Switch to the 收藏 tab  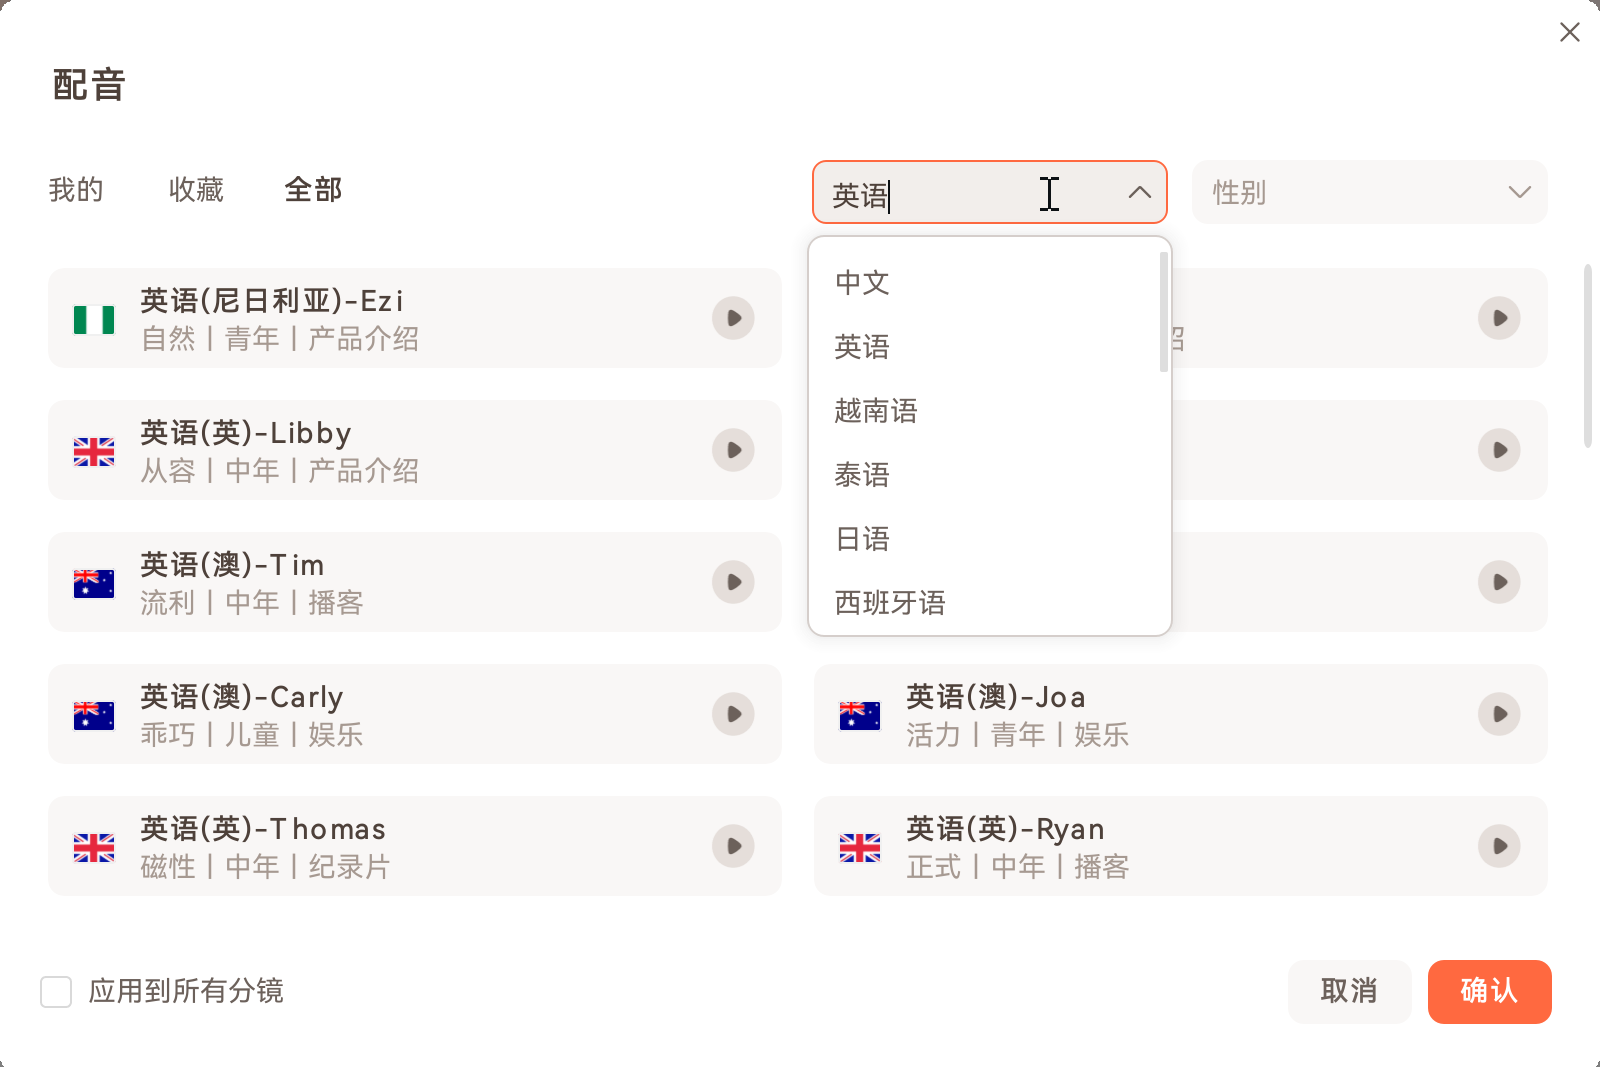(x=197, y=190)
